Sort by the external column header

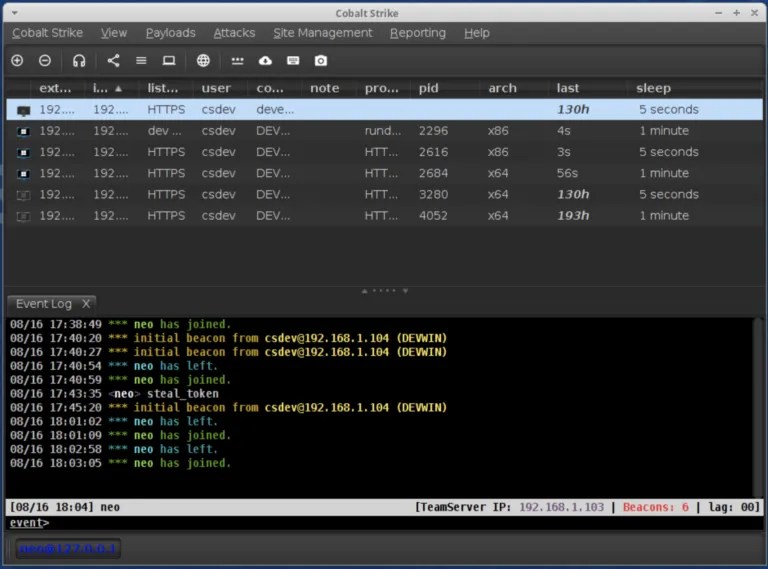pos(55,88)
